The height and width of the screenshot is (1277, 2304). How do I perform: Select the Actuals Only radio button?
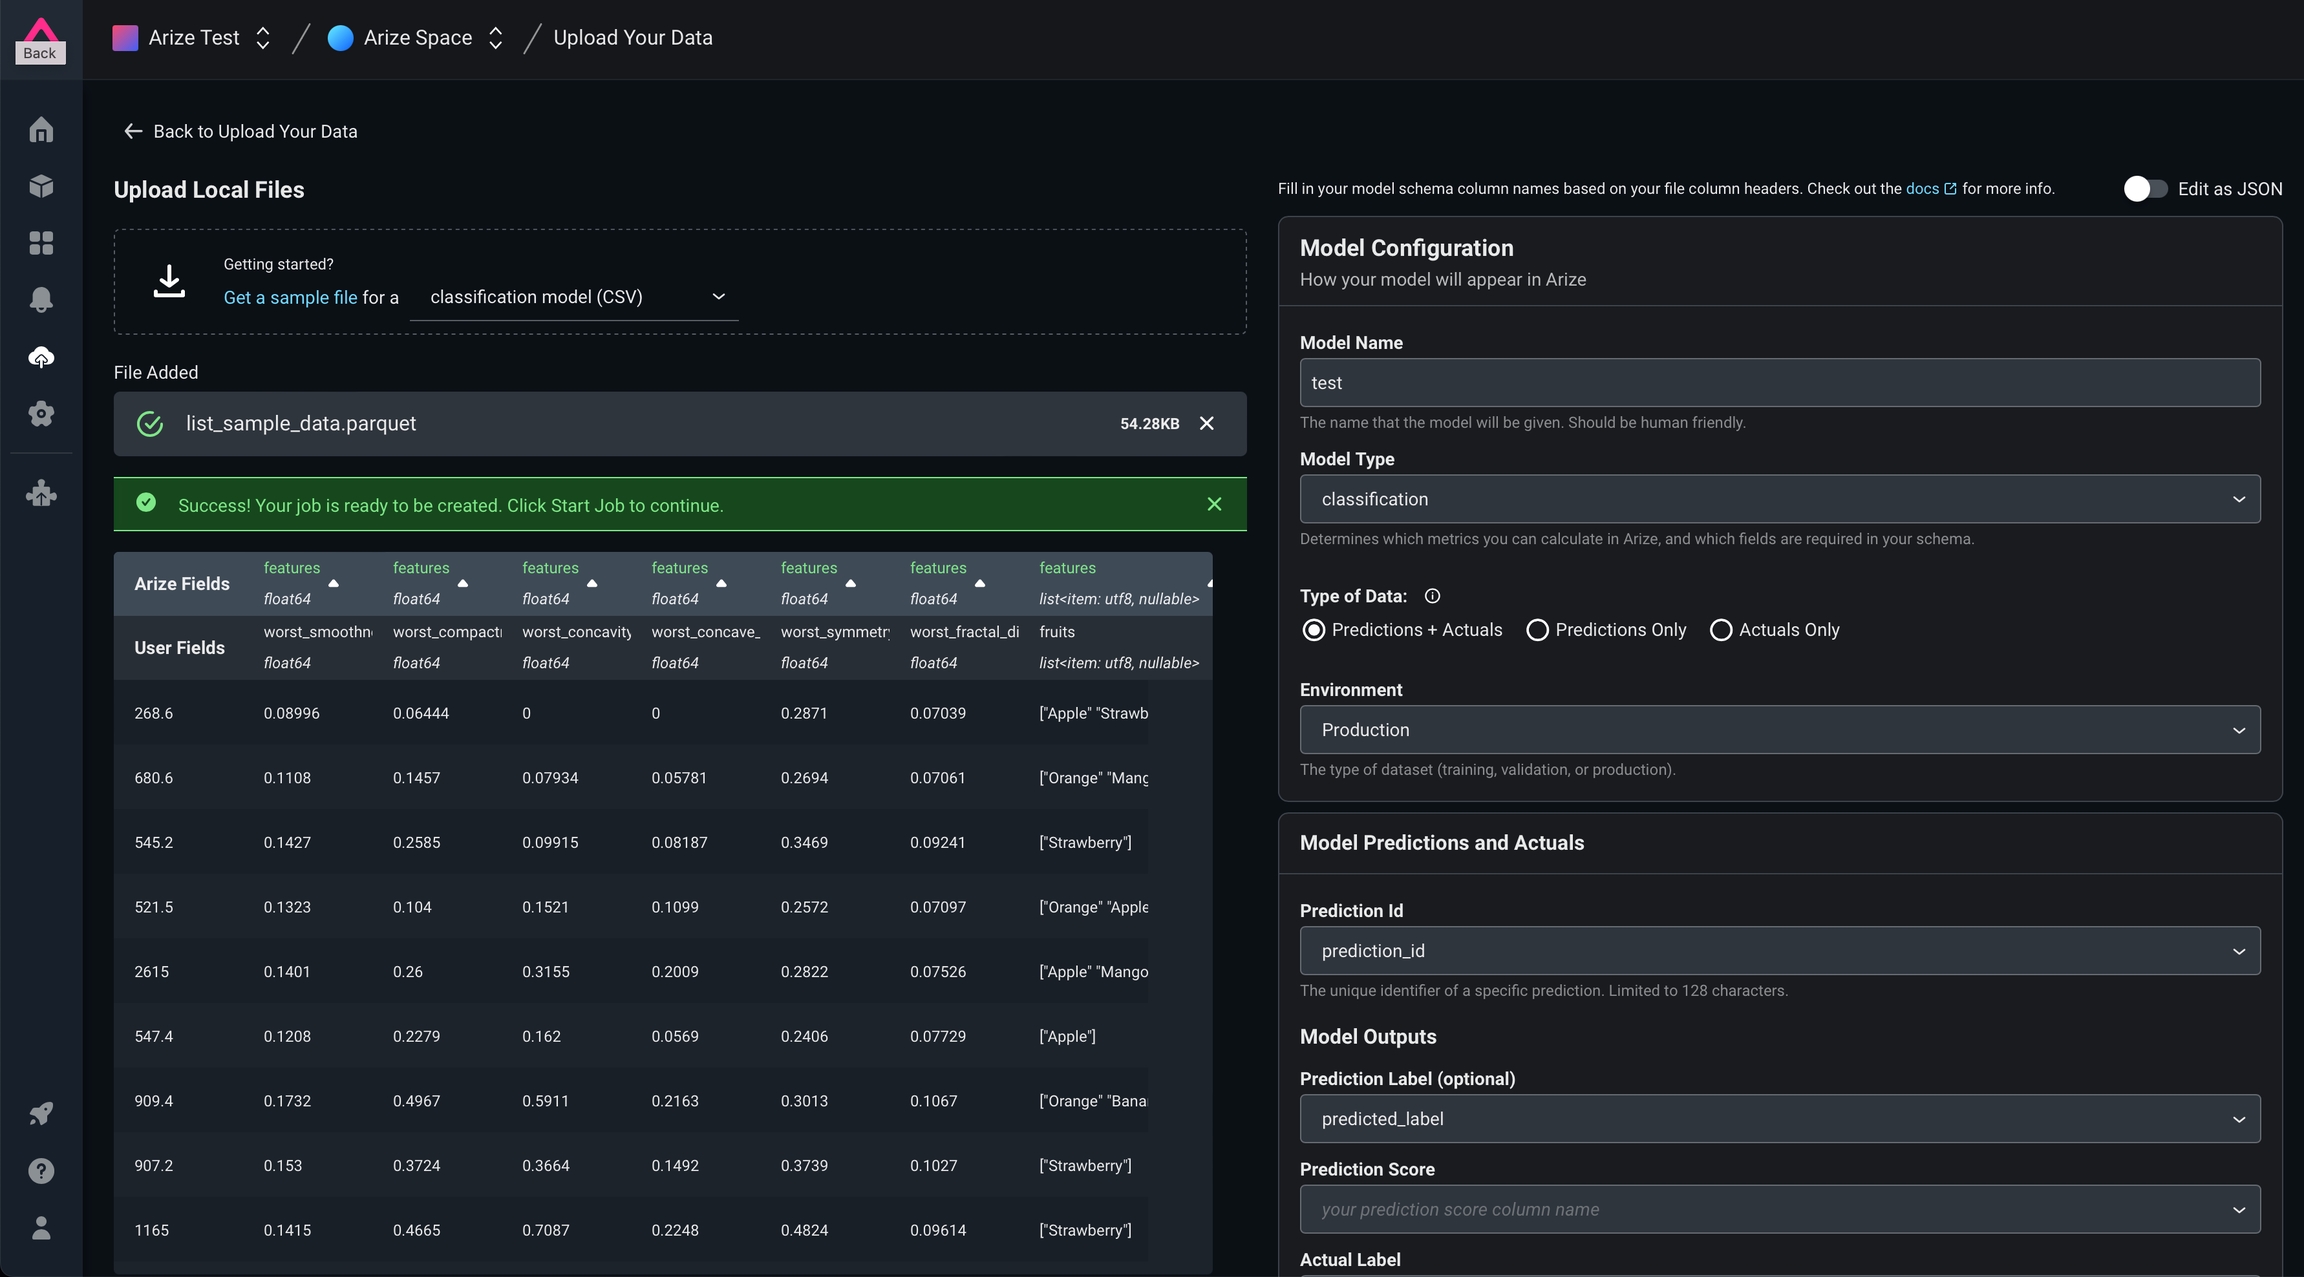(x=1721, y=630)
